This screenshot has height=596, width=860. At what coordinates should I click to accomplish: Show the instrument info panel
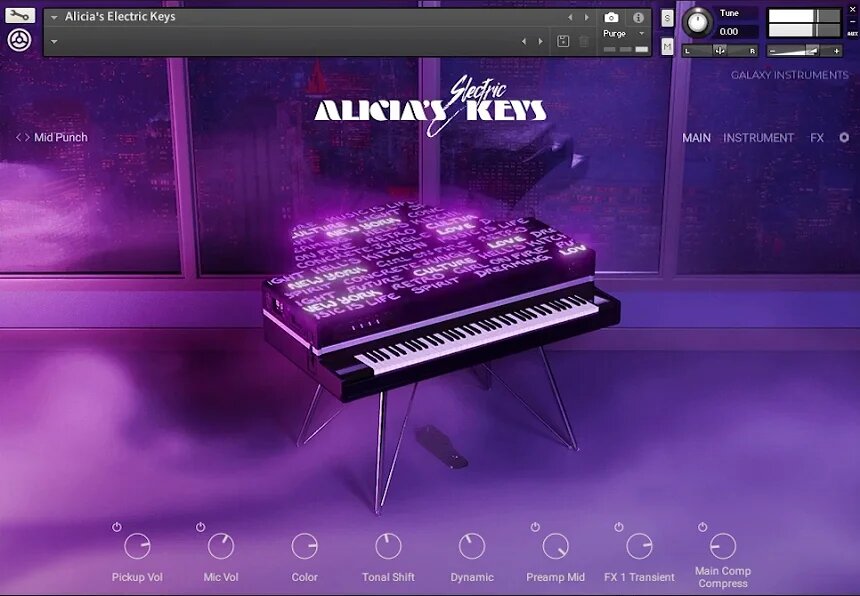coord(638,18)
